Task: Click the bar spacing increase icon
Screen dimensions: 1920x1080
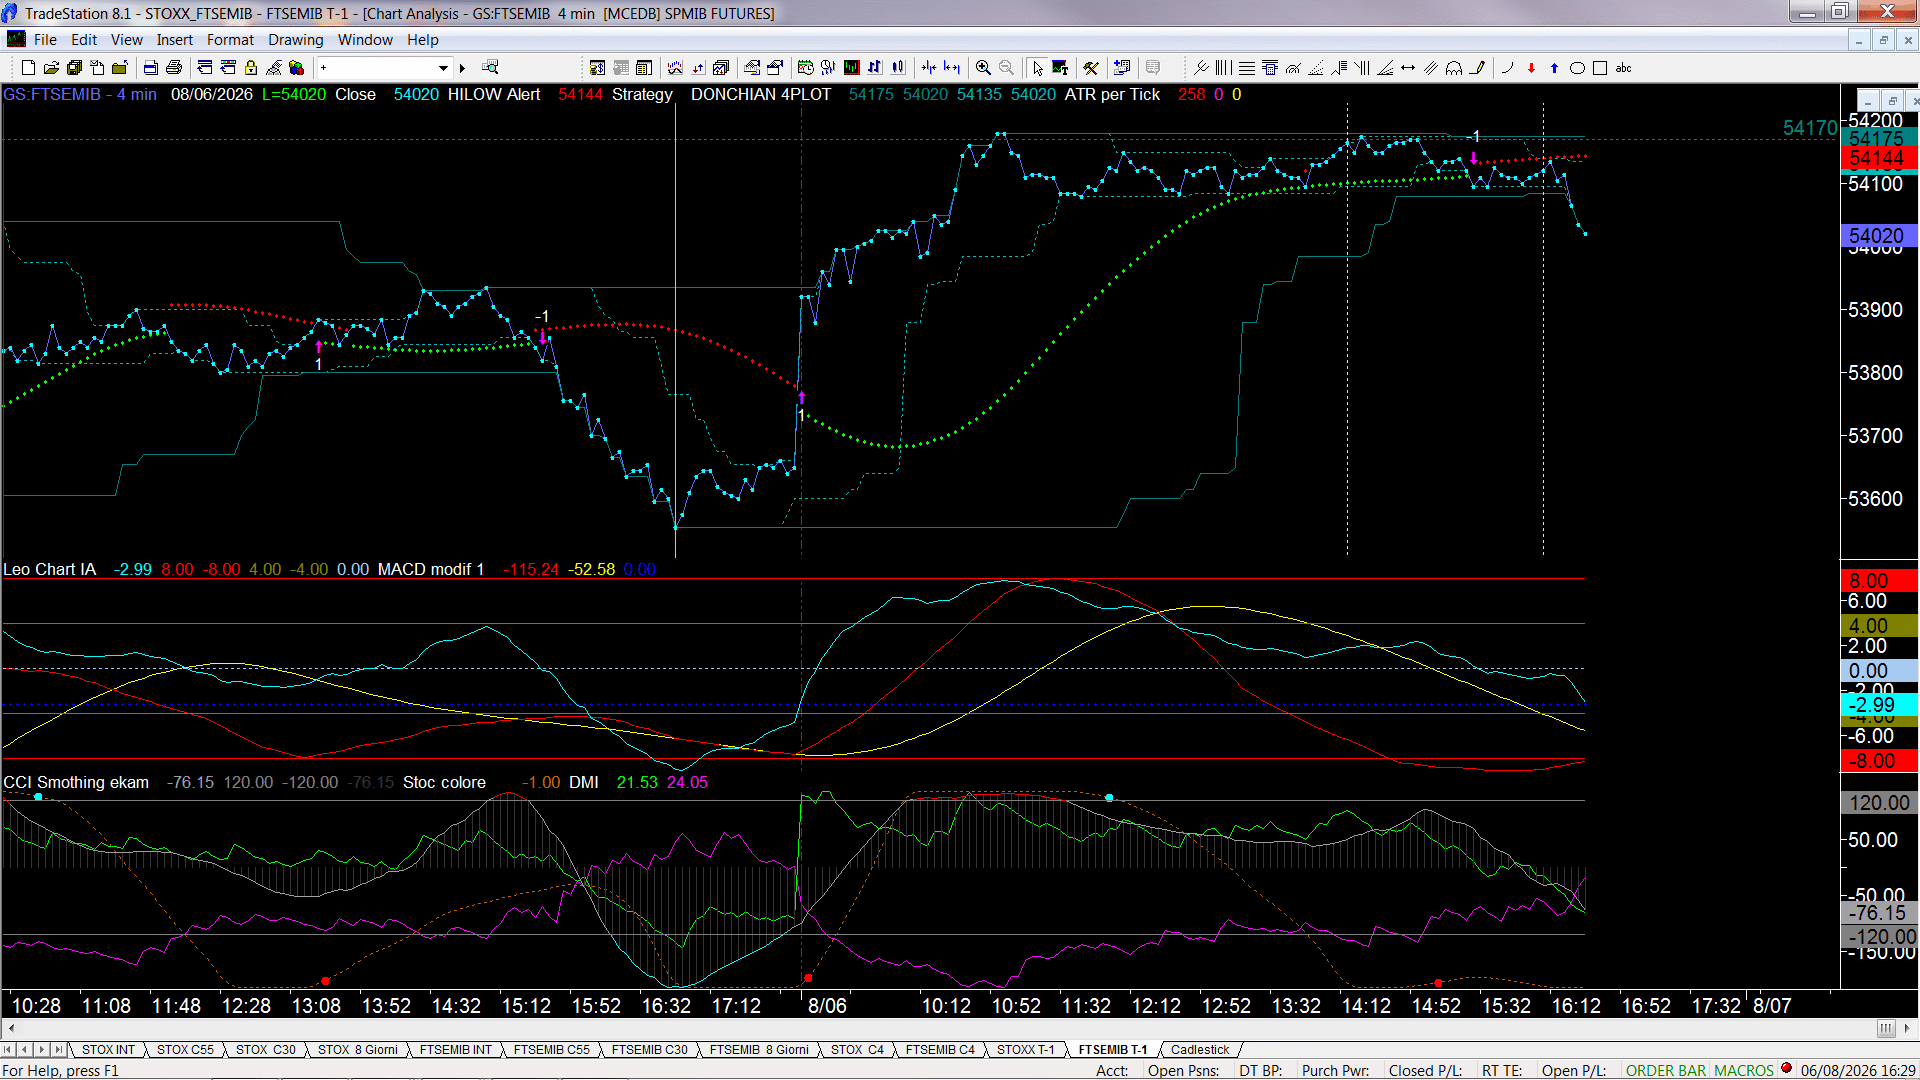Action: [952, 68]
